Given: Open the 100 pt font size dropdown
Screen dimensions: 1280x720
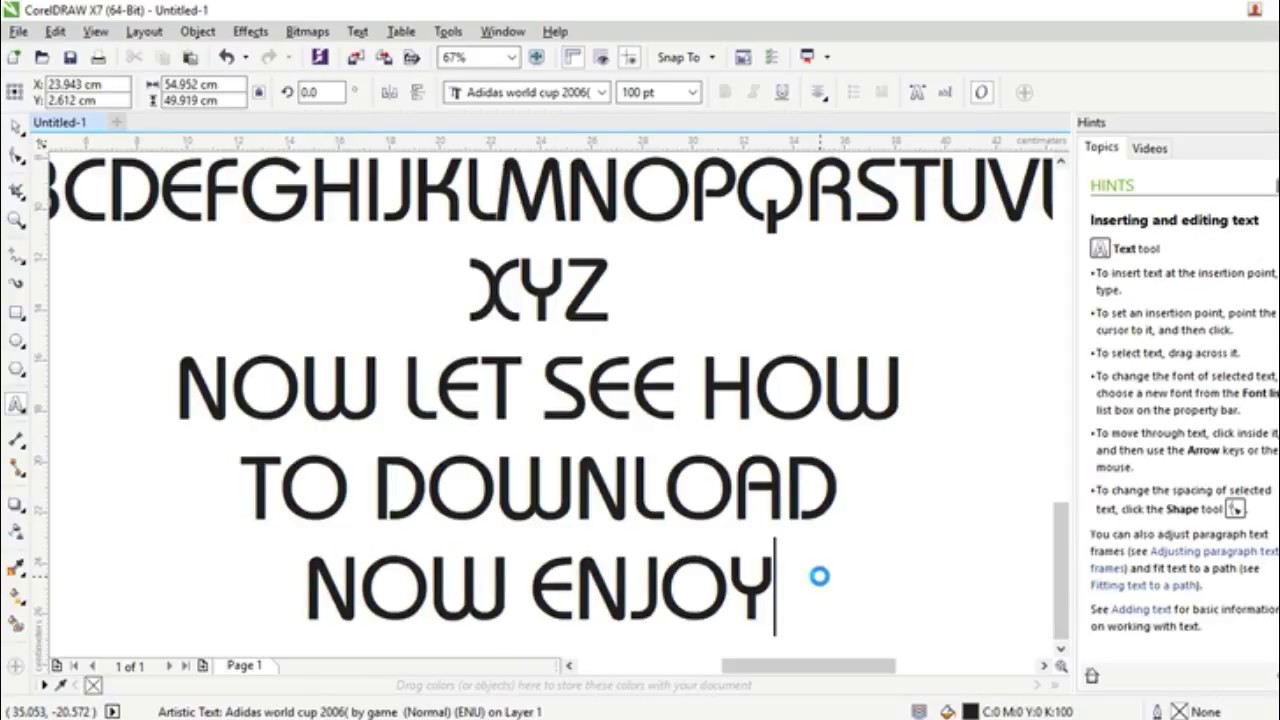Looking at the screenshot, I should (x=691, y=92).
